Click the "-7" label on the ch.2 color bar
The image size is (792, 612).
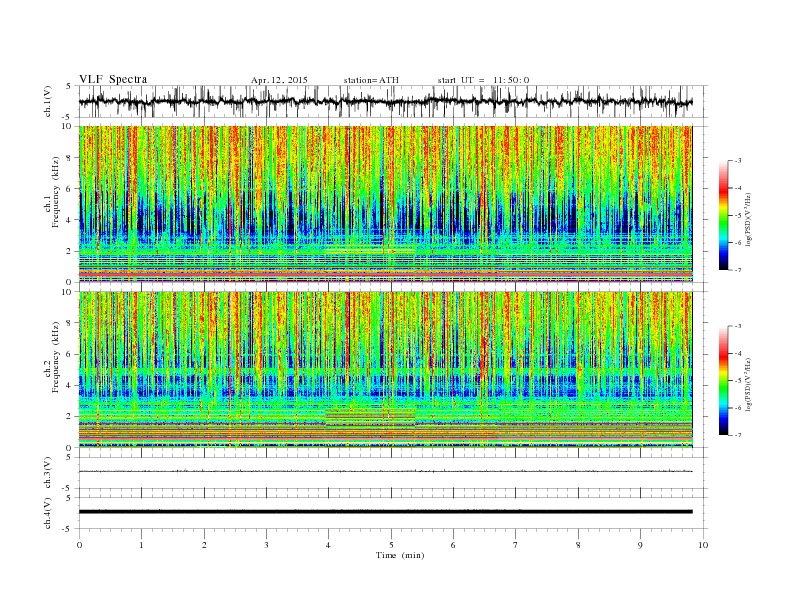pos(737,435)
